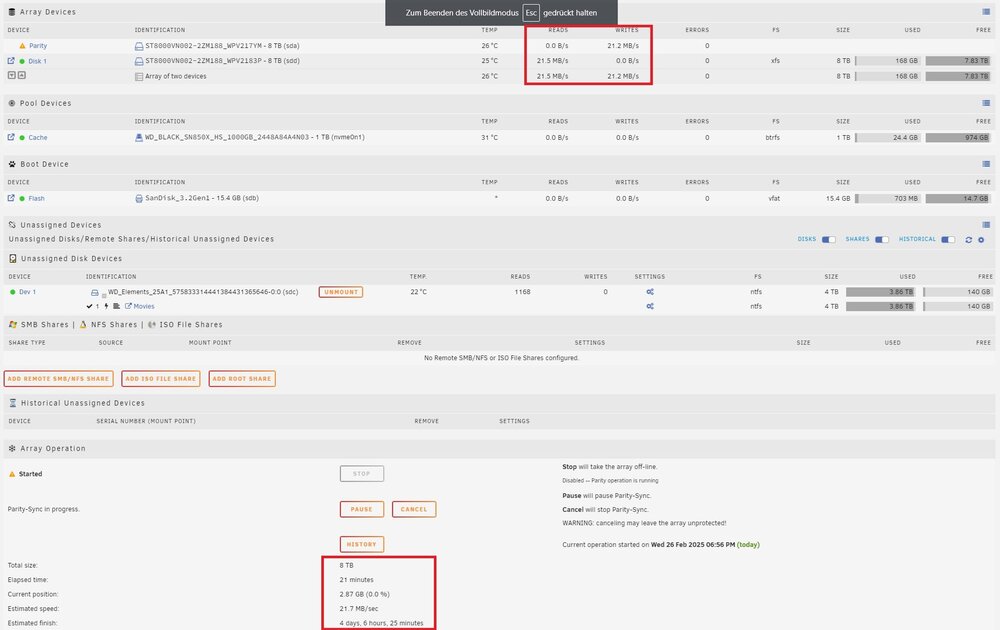Open the Disk 1 browse icon
This screenshot has width=1000, height=630.
(x=11, y=61)
